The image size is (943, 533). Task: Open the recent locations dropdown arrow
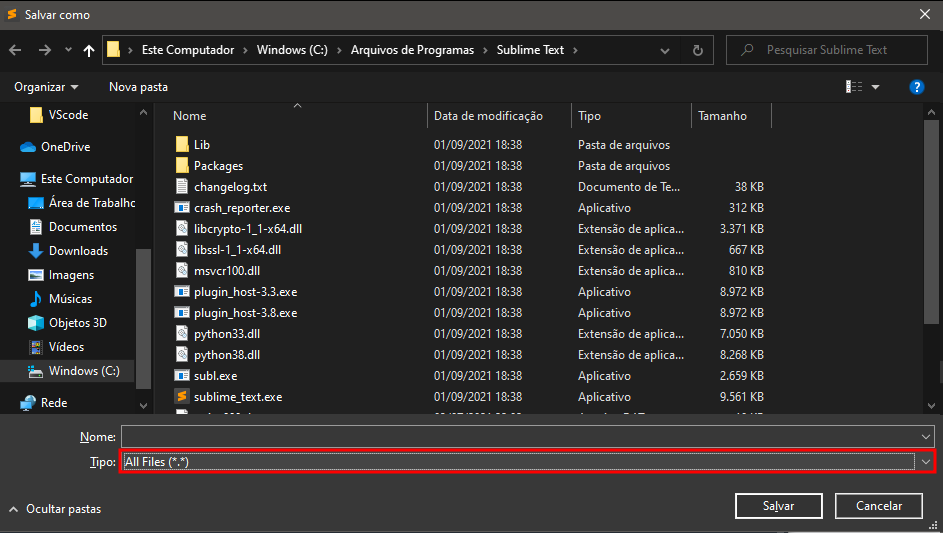coord(68,51)
